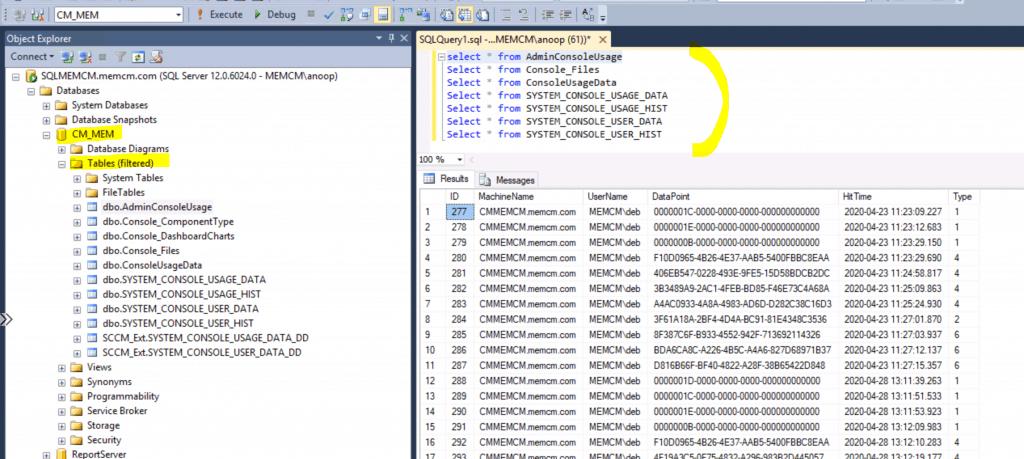The width and height of the screenshot is (1024, 459).
Task: Collapse the query outline at first select
Action: [x=441, y=57]
